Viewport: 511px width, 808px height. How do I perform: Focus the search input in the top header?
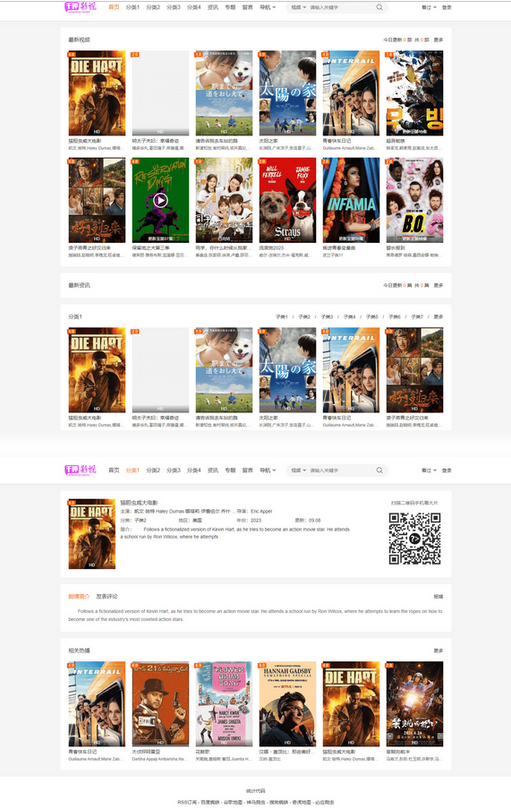click(341, 7)
